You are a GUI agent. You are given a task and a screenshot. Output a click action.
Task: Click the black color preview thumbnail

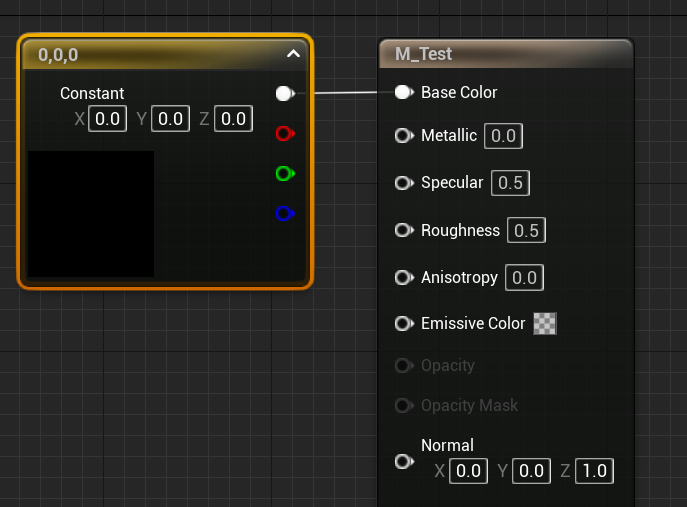coord(91,214)
